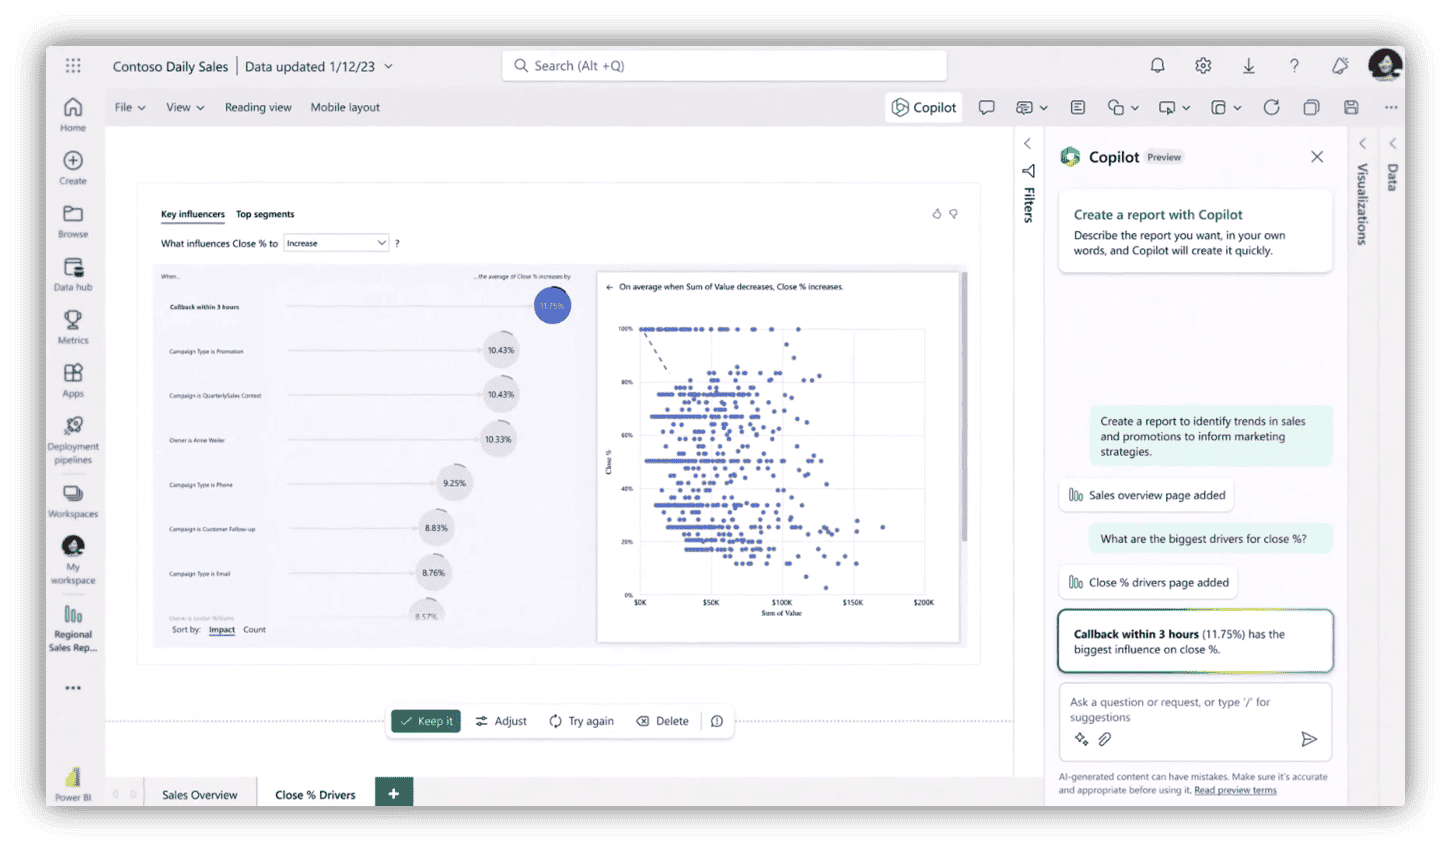This screenshot has height=852, width=1451.
Task: Open the View menu
Action: coord(185,107)
